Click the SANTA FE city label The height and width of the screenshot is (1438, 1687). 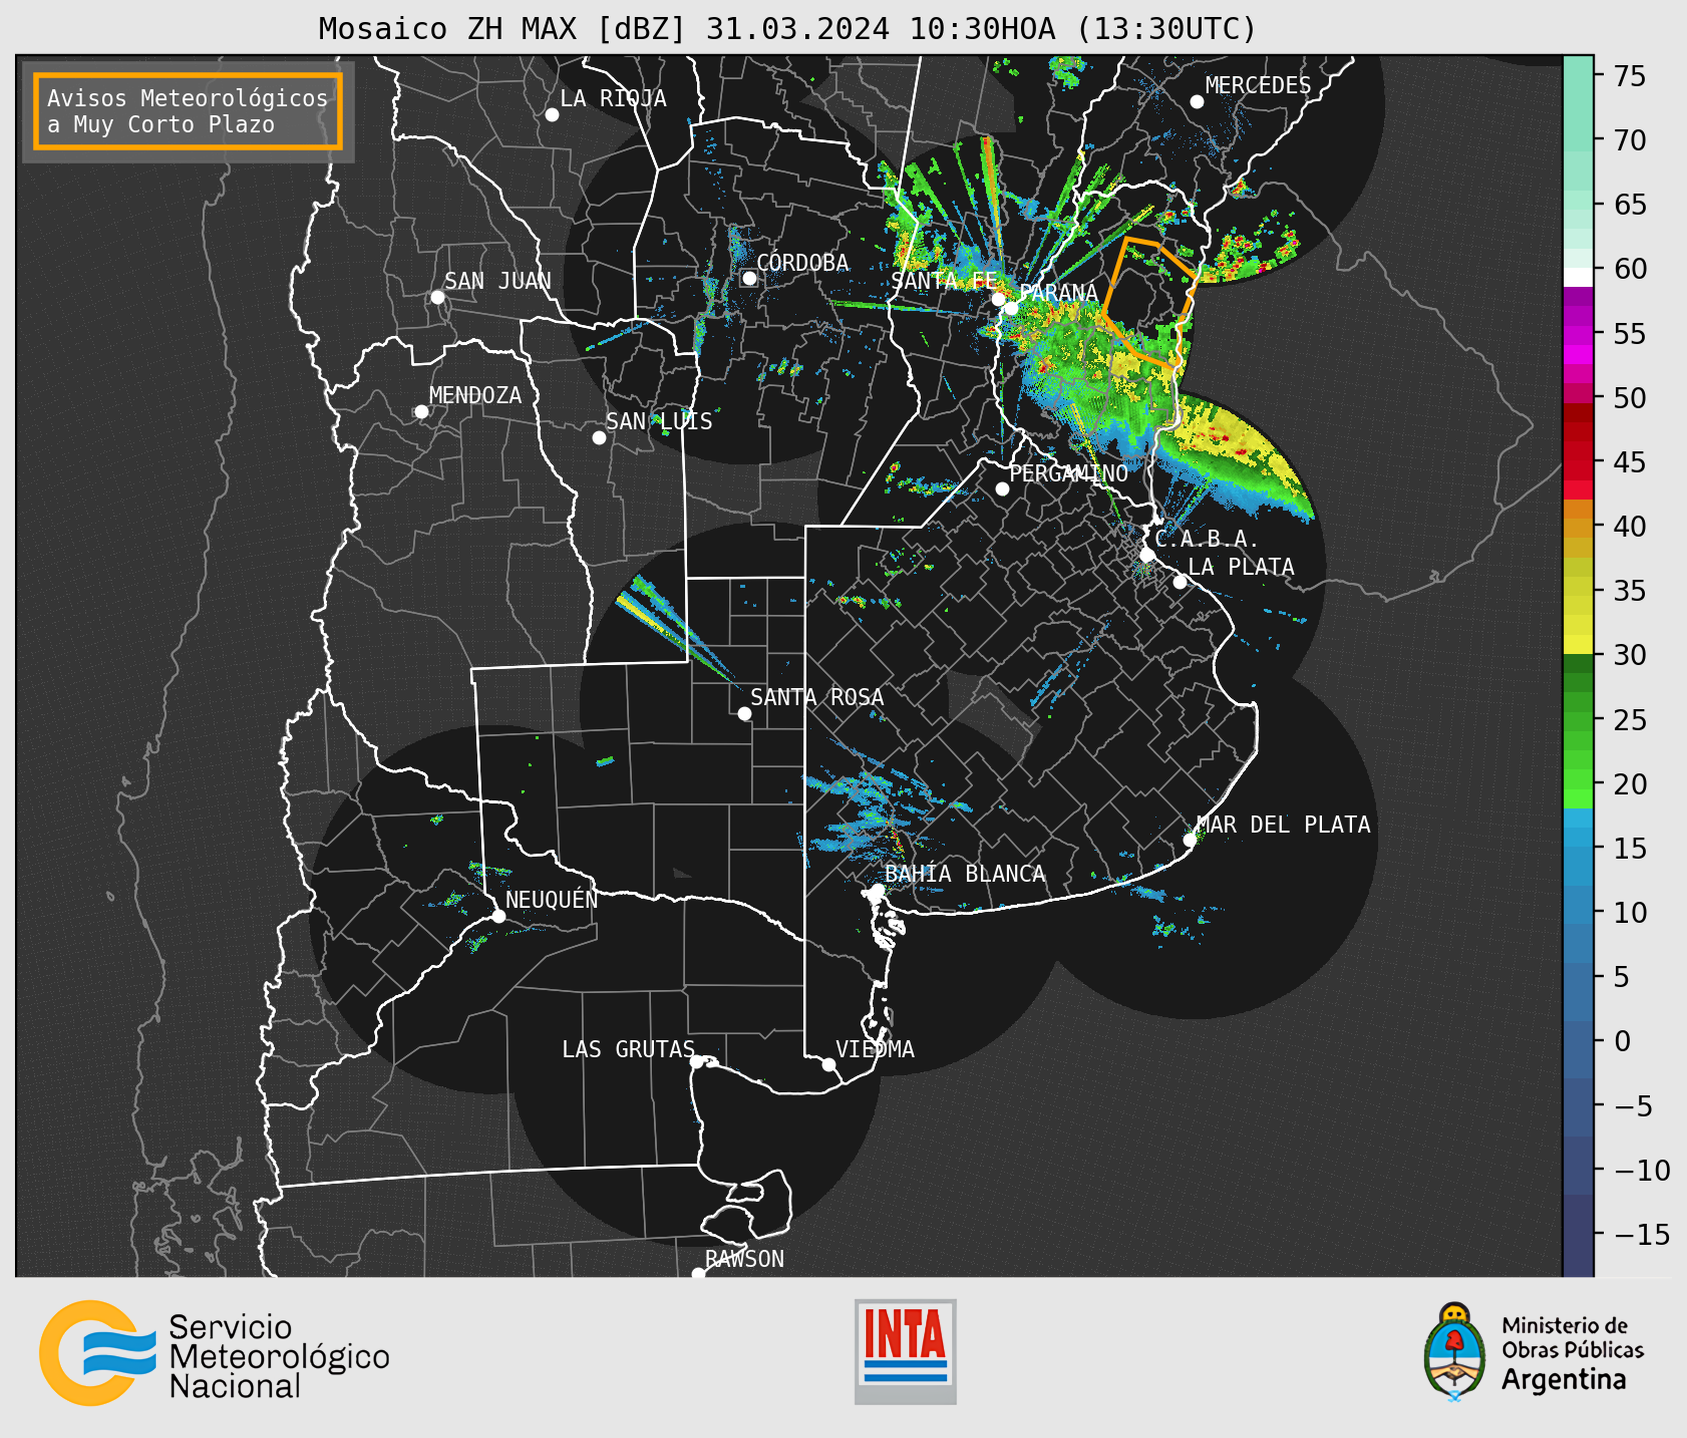(x=944, y=281)
